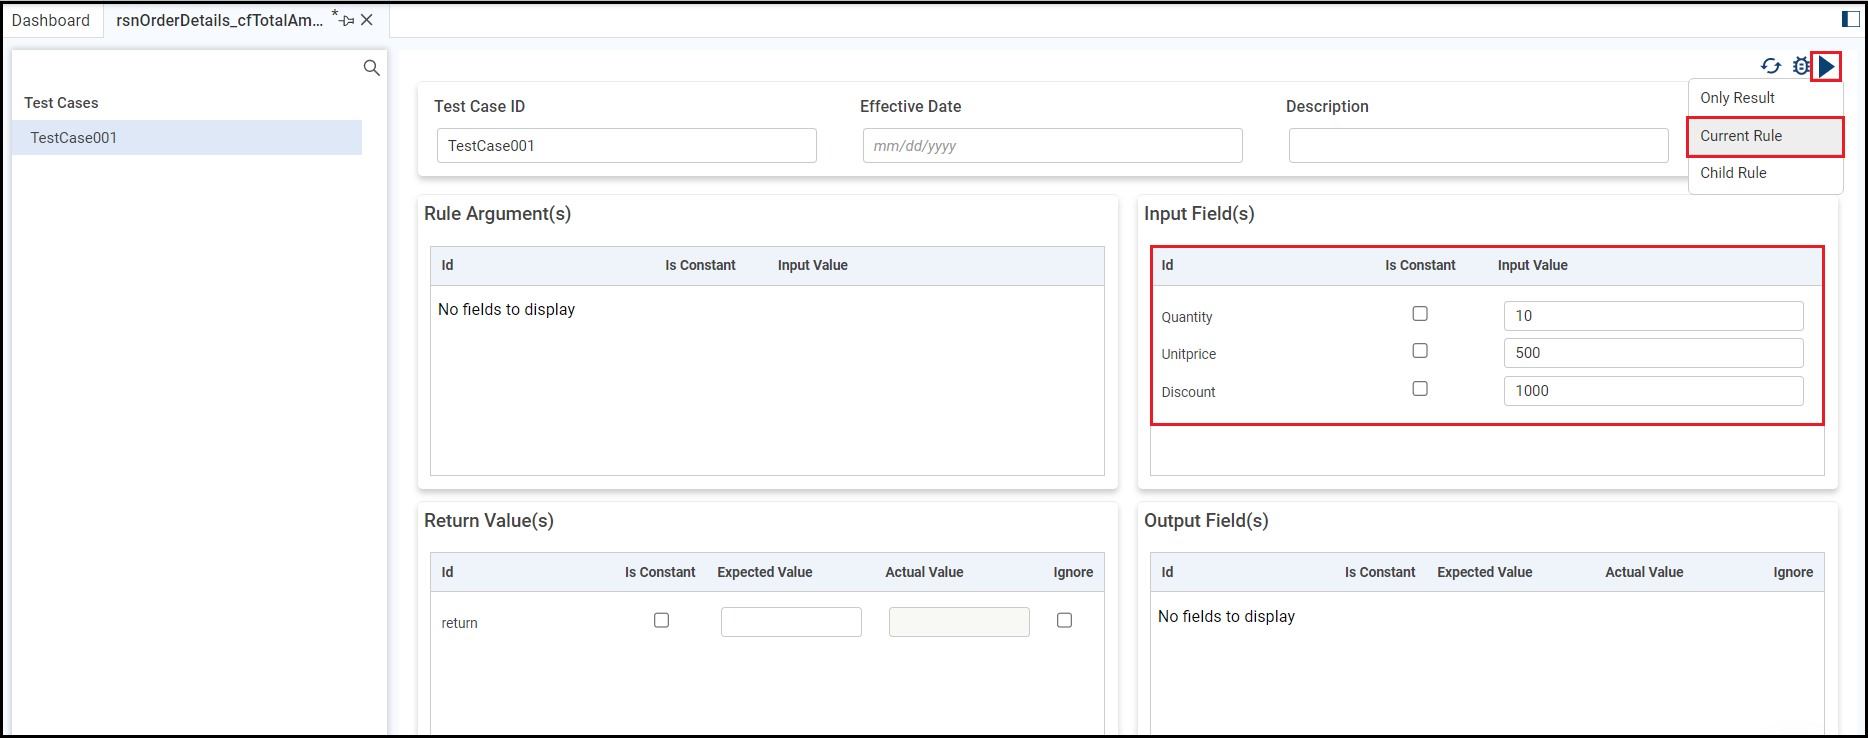Screen dimensions: 1868x738
Task: Click the Effective Date field
Action: click(1052, 146)
